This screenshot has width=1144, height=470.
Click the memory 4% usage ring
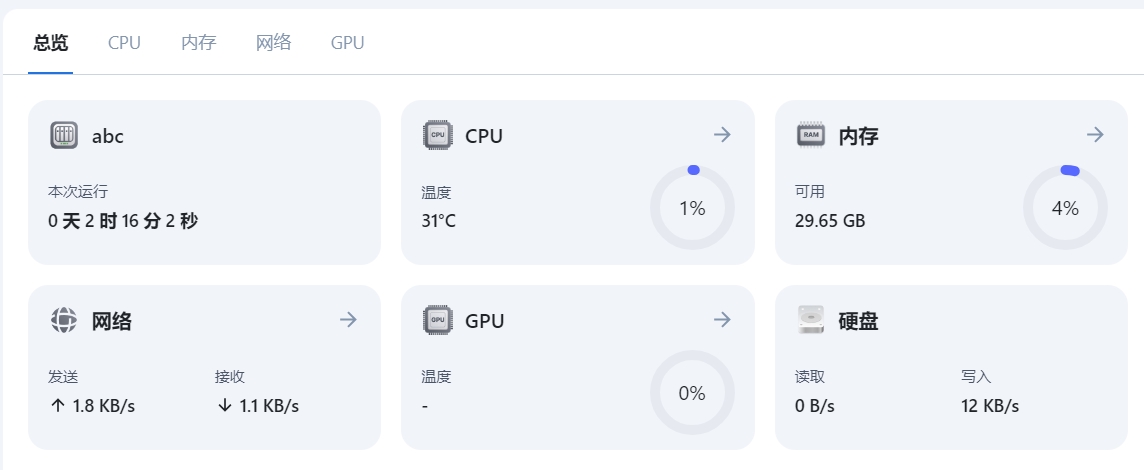[x=1065, y=209]
